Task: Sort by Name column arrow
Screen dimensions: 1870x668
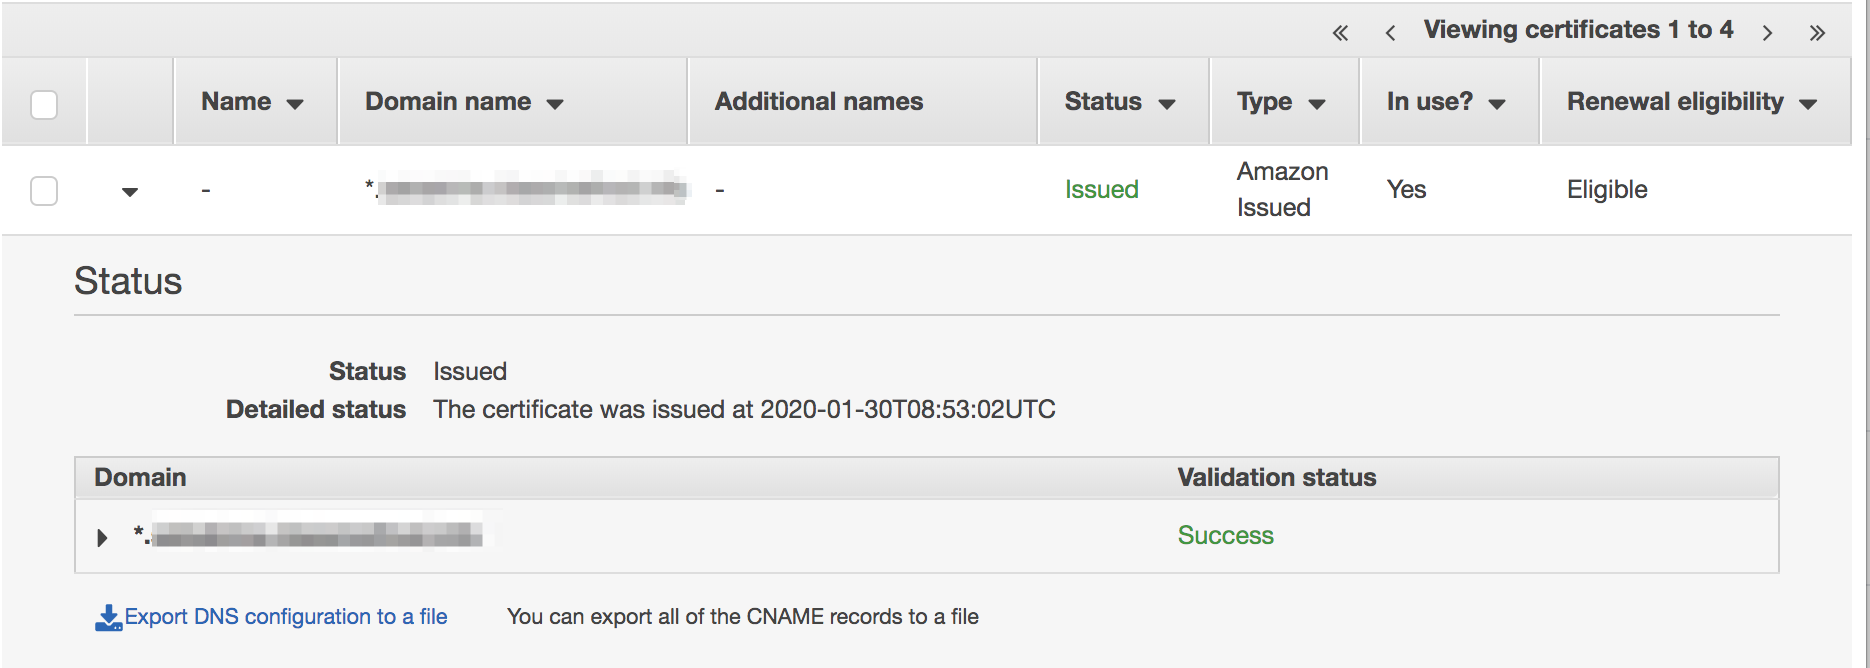Action: [295, 104]
